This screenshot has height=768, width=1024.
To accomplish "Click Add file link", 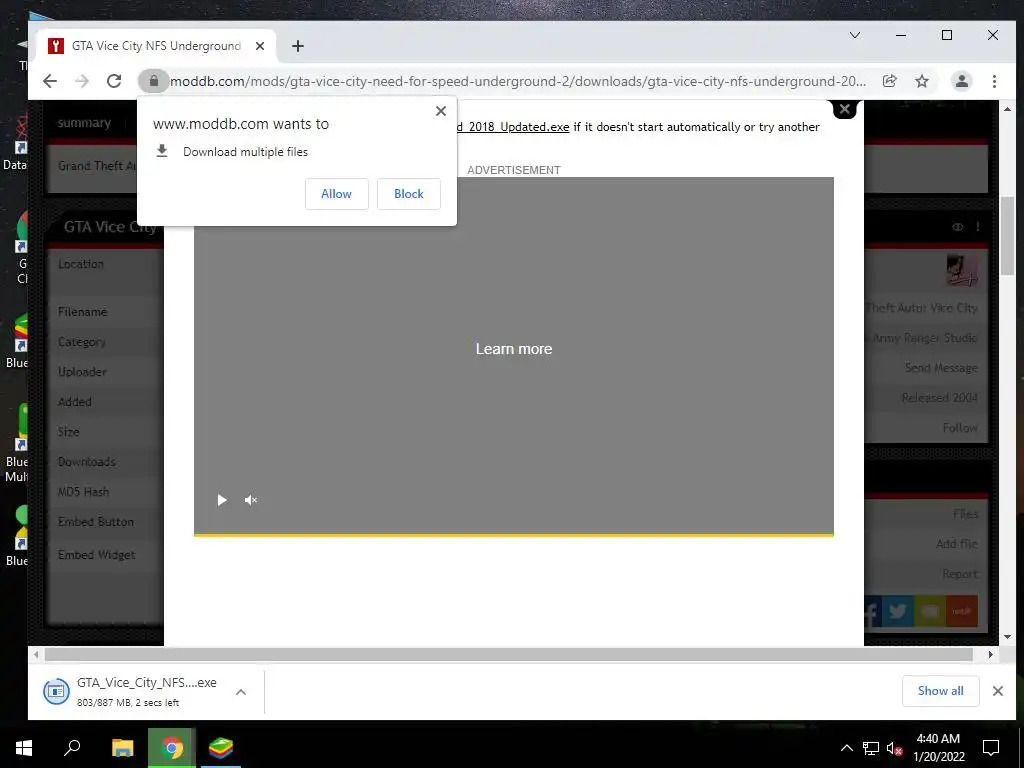I will tap(957, 544).
